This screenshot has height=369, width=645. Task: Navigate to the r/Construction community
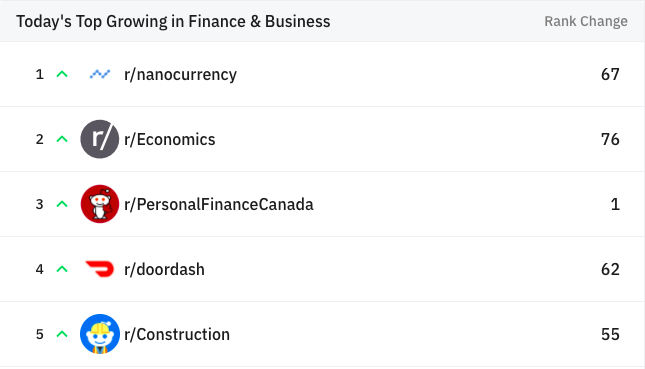click(x=177, y=334)
